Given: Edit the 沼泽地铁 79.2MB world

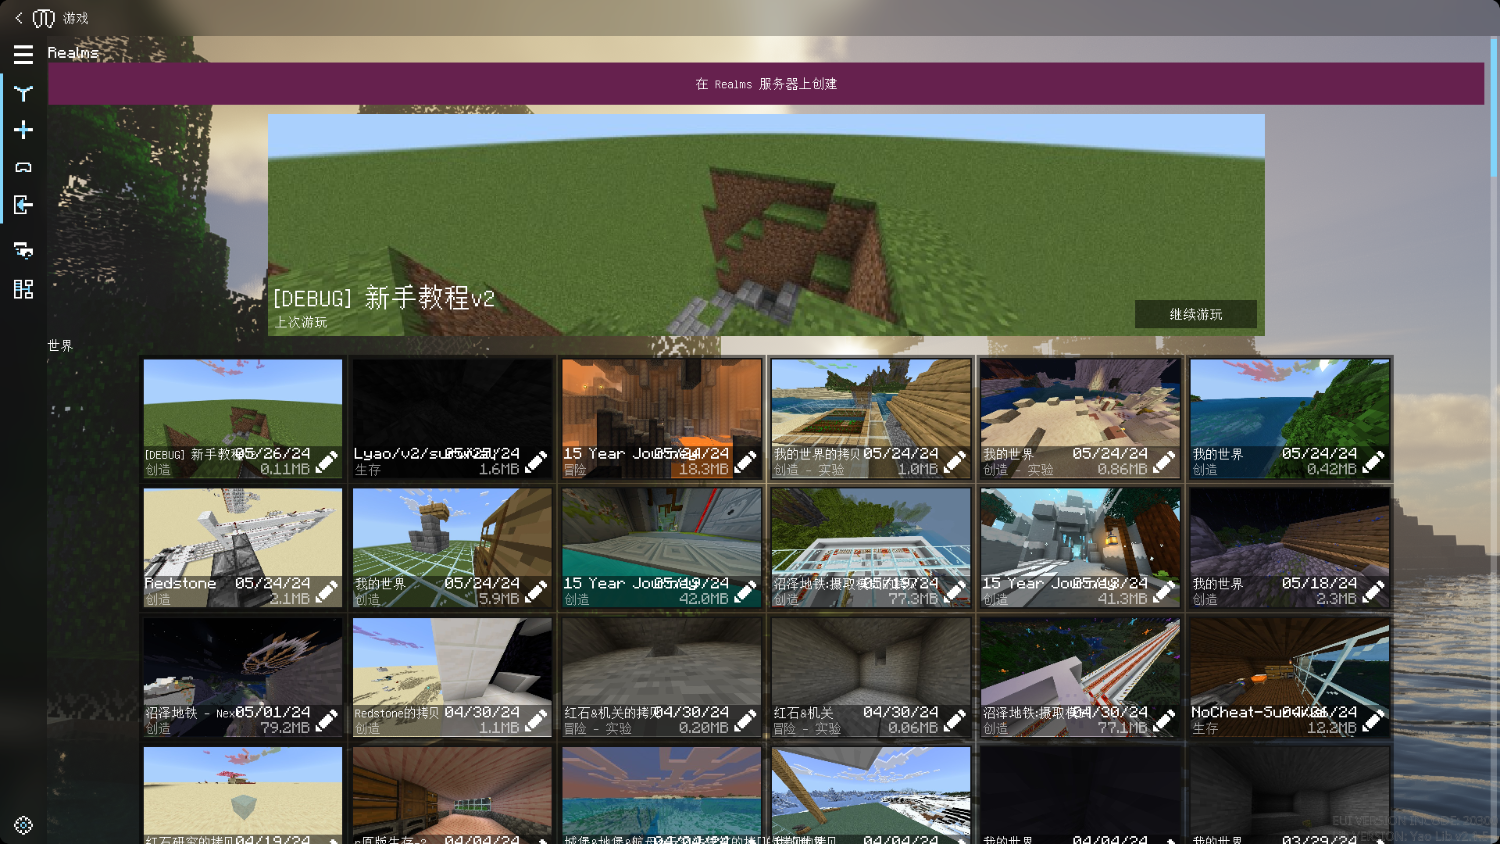Looking at the screenshot, I should point(327,721).
